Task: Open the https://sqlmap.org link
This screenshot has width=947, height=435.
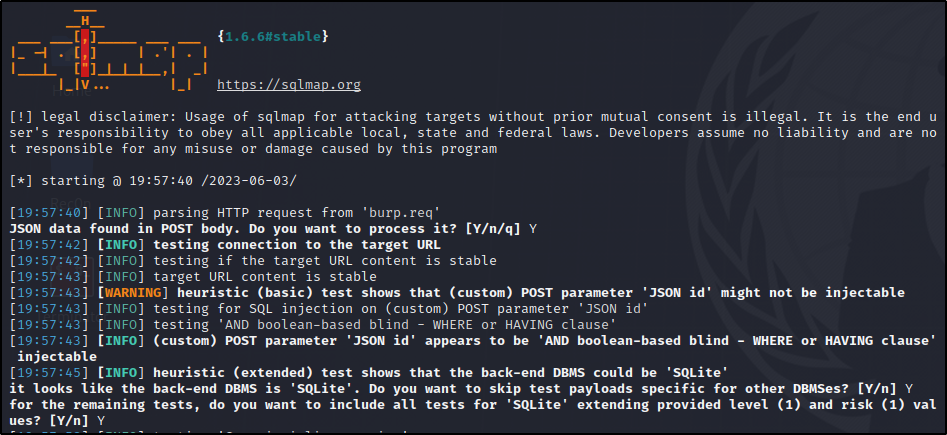Action: point(289,85)
